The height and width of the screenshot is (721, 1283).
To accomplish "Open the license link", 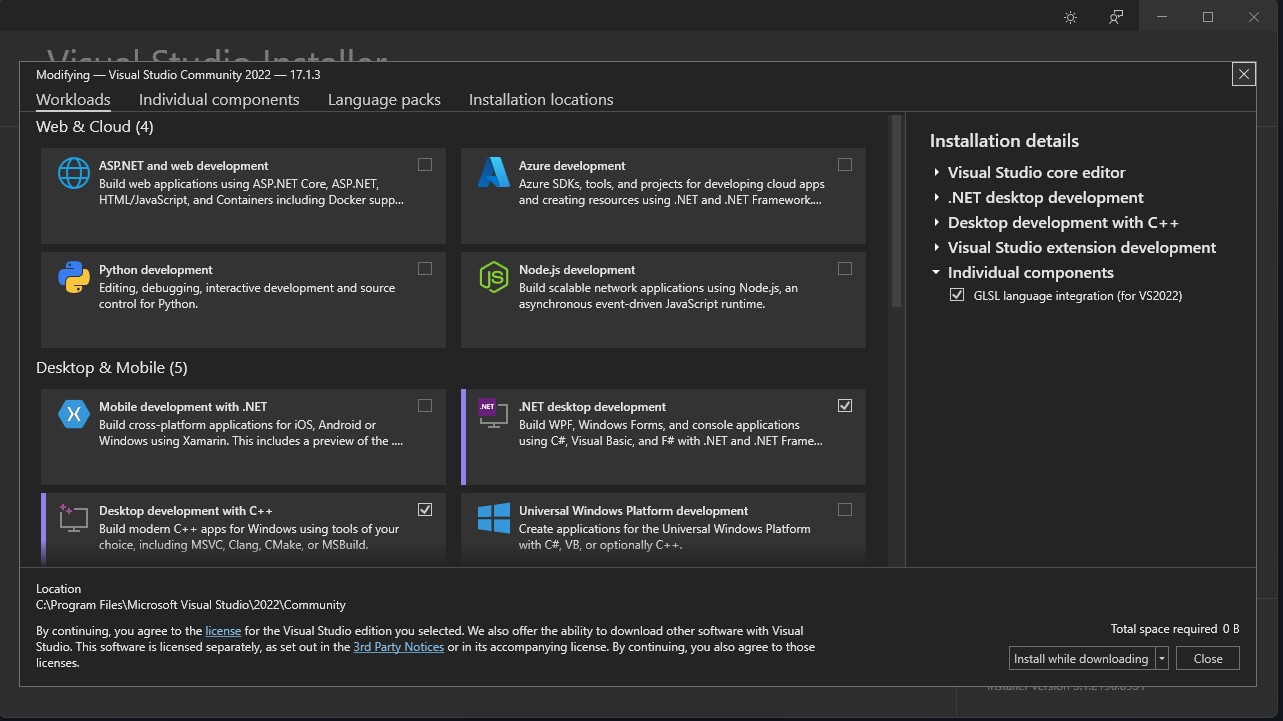I will [223, 630].
